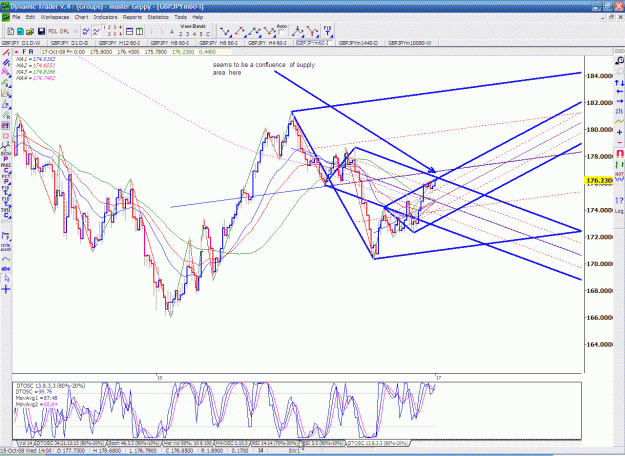Click the magenta zigzag swing icon
The image size is (625, 456).
tap(96, 31)
